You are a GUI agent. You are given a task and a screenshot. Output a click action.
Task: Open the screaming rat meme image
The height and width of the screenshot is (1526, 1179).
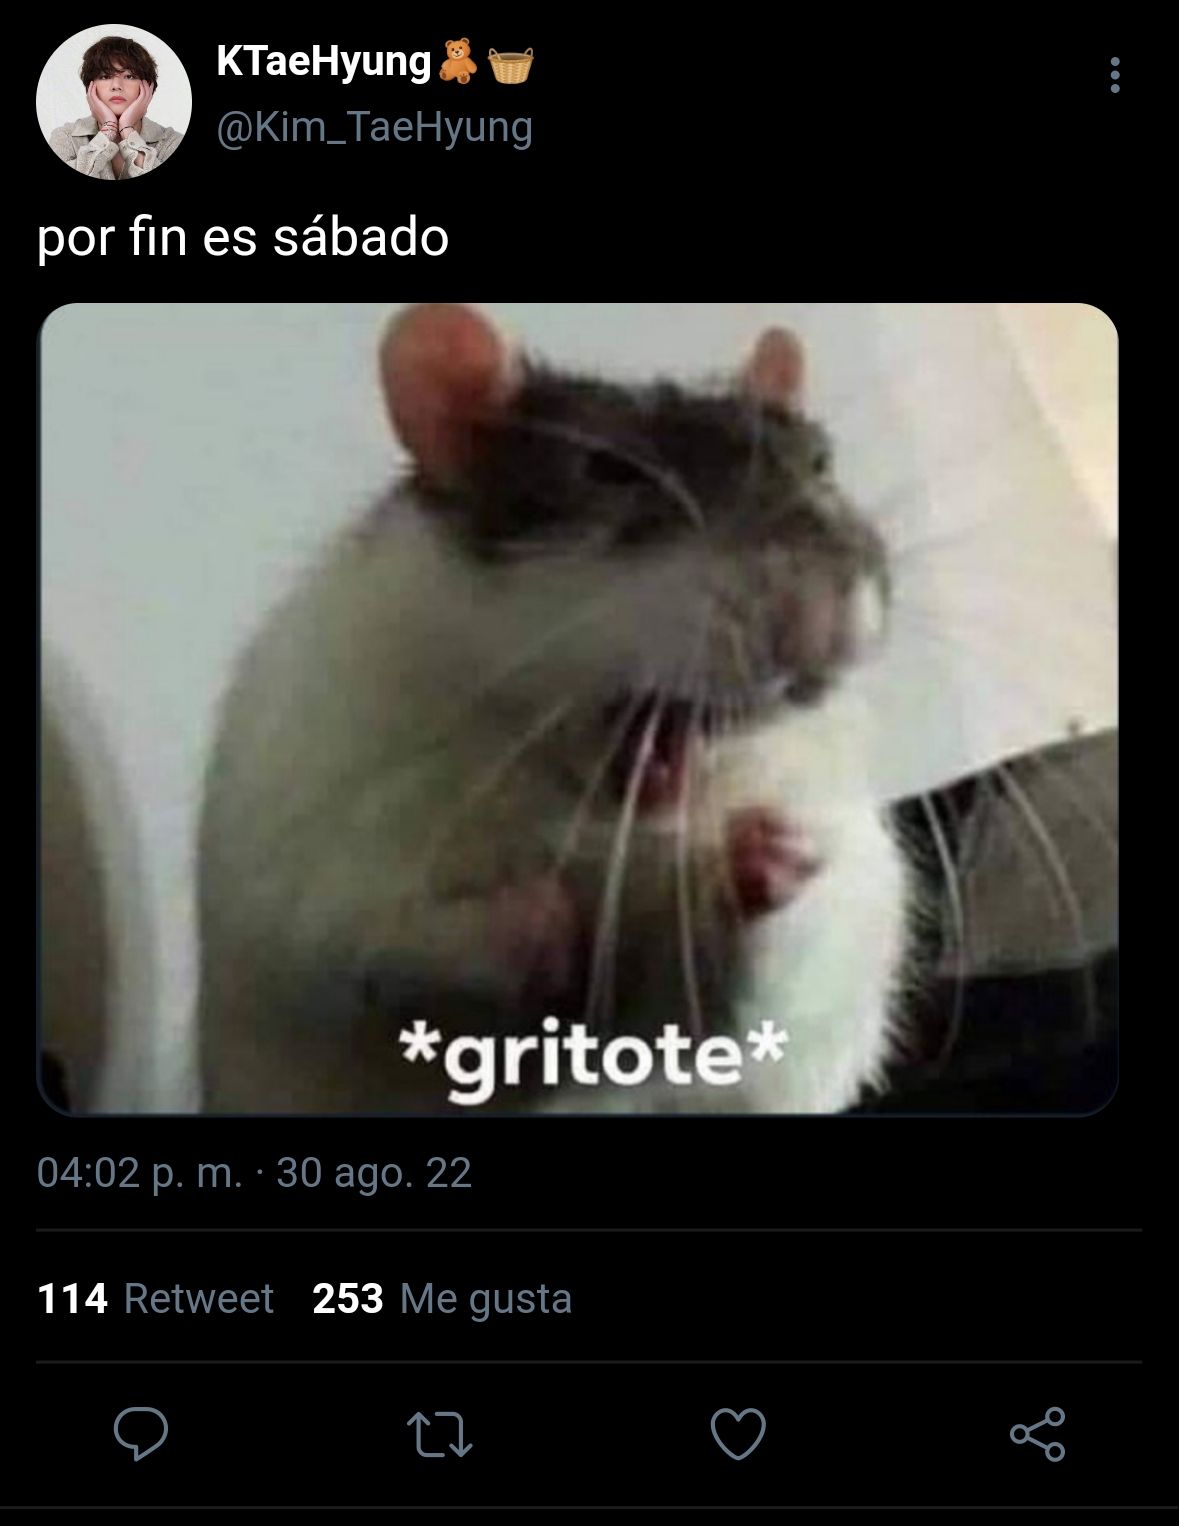pos(578,709)
